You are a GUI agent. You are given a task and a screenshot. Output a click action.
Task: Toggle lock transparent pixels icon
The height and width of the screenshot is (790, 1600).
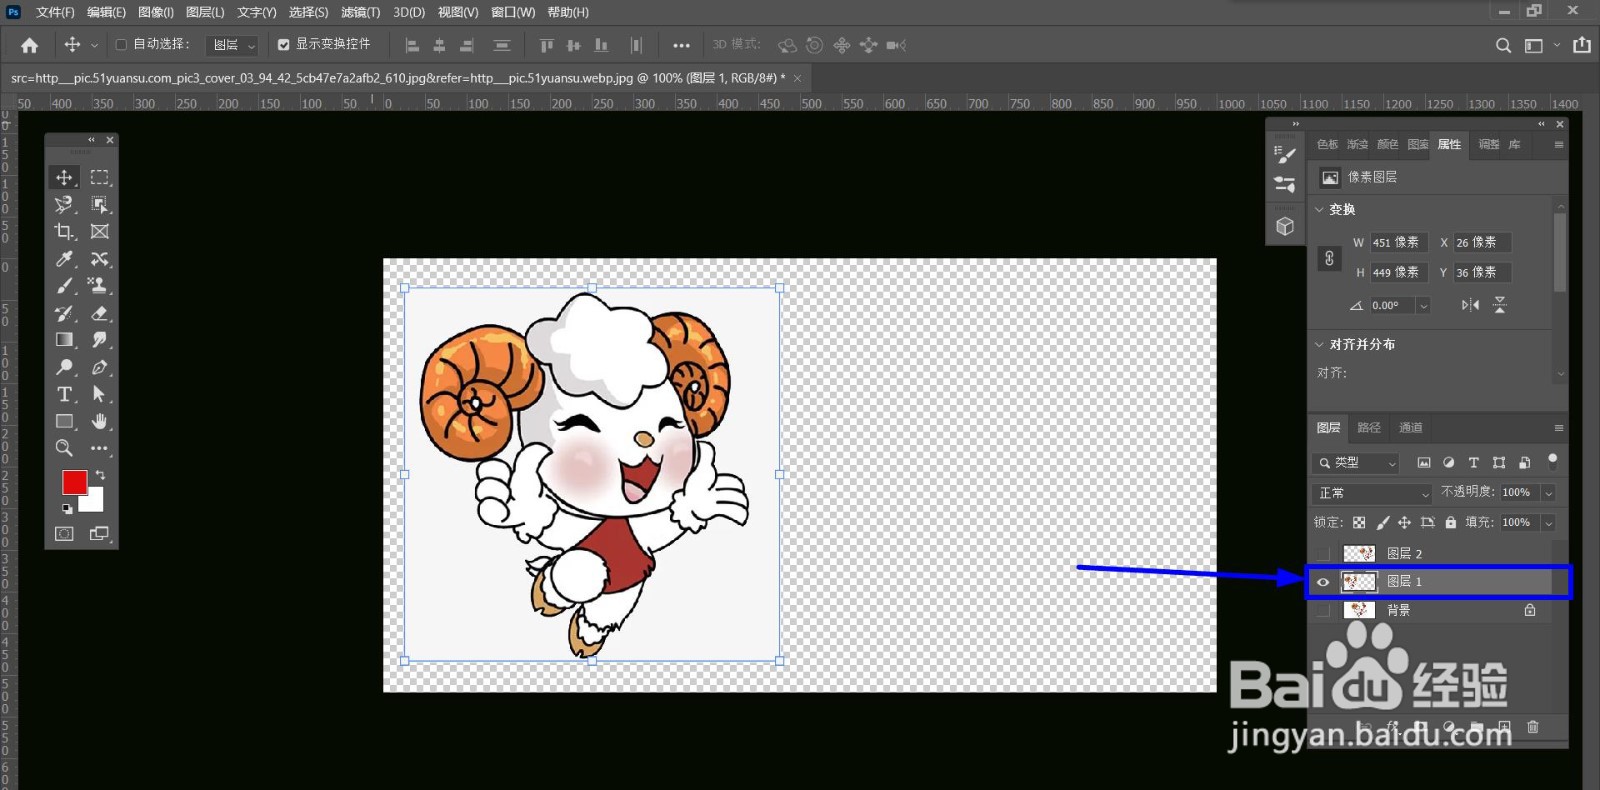click(1359, 522)
